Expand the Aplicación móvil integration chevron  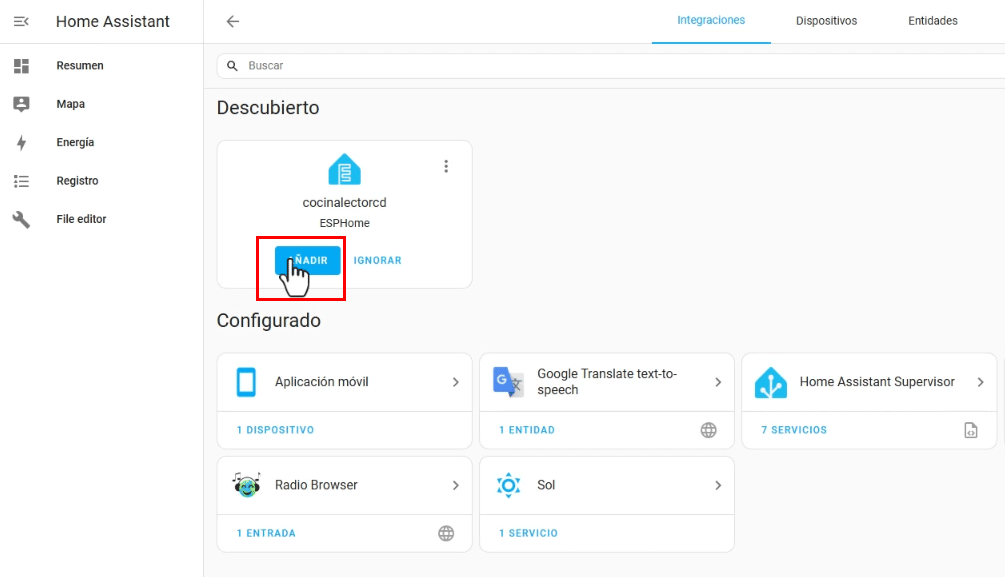[455, 382]
